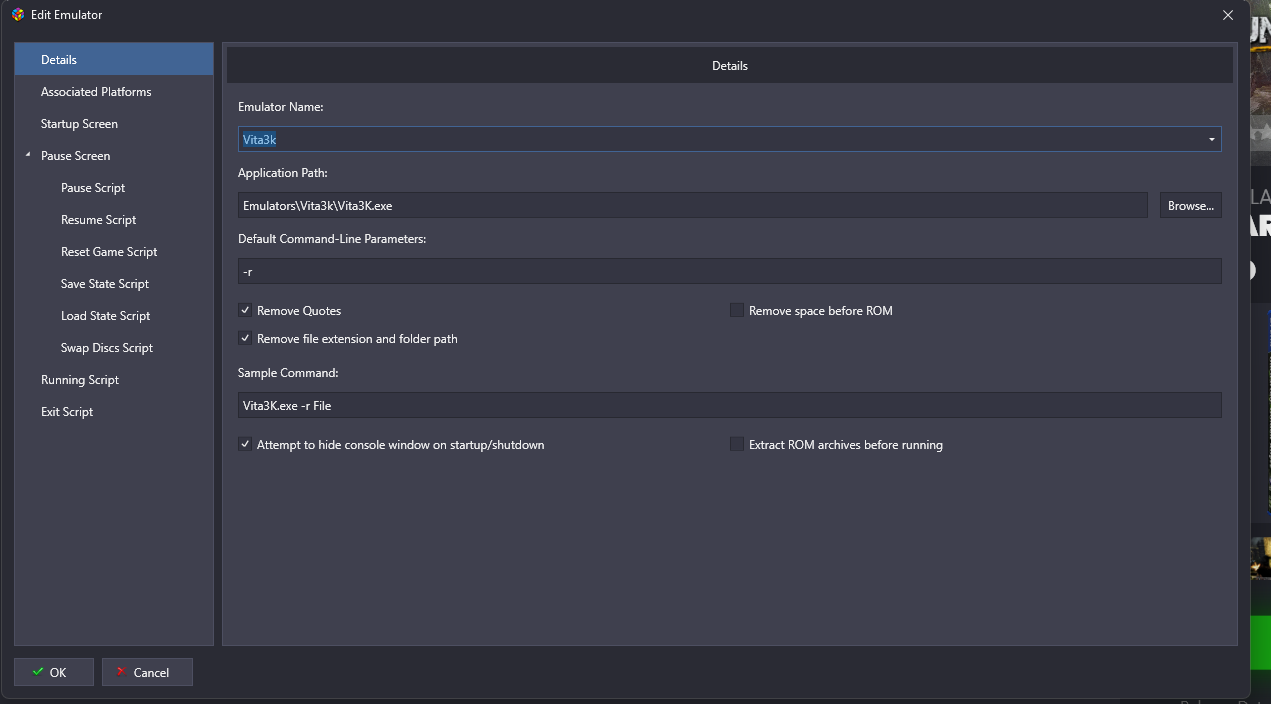
Task: Collapse the Pause Screen tree node
Action: click(28, 156)
